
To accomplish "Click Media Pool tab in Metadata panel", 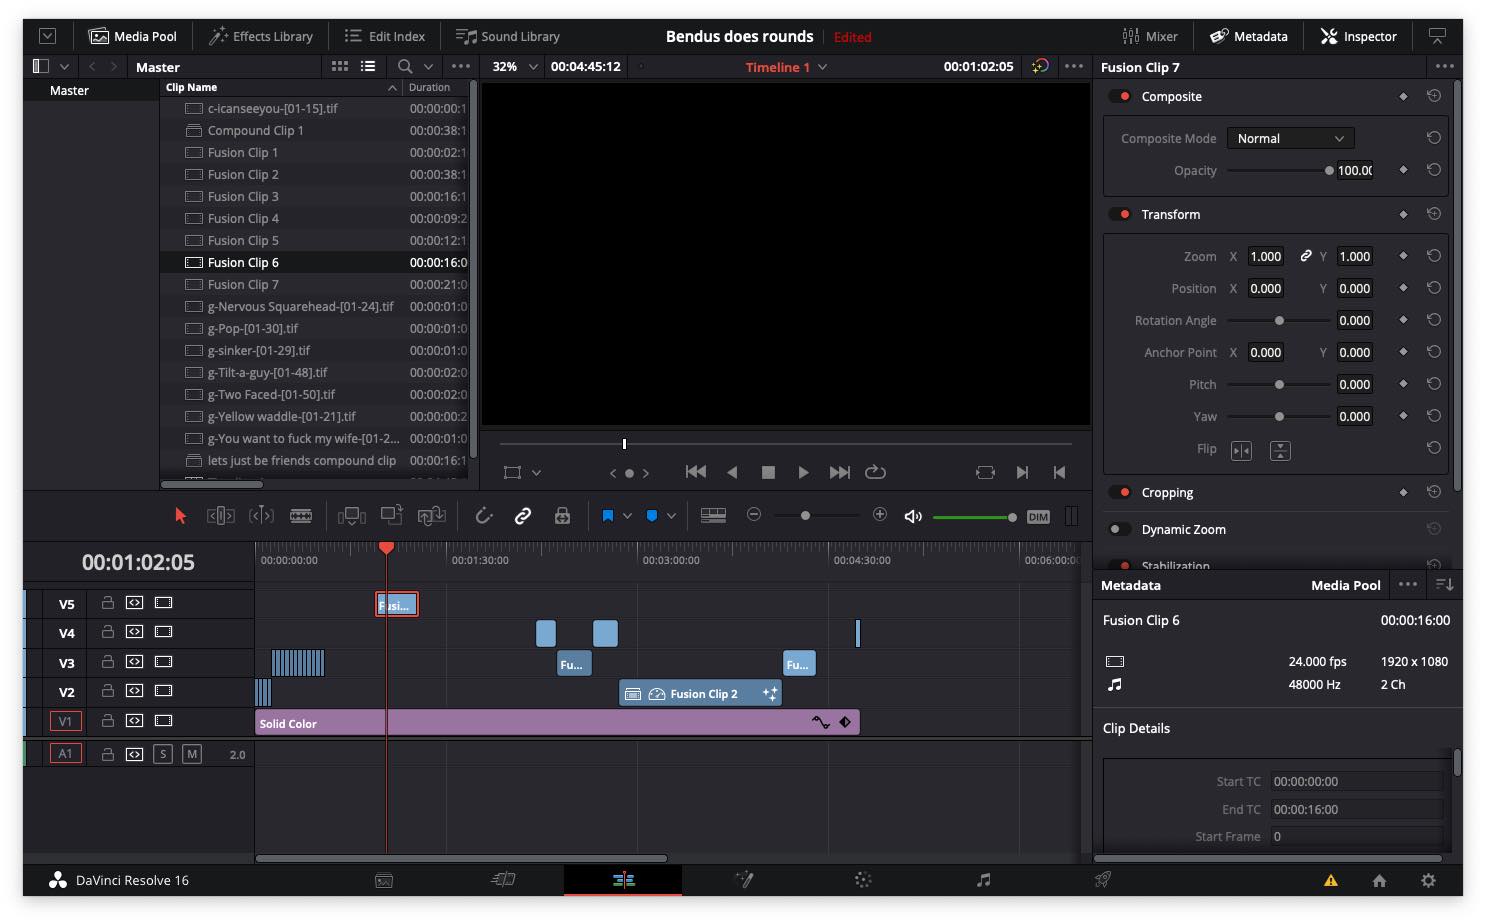I will coord(1345,585).
